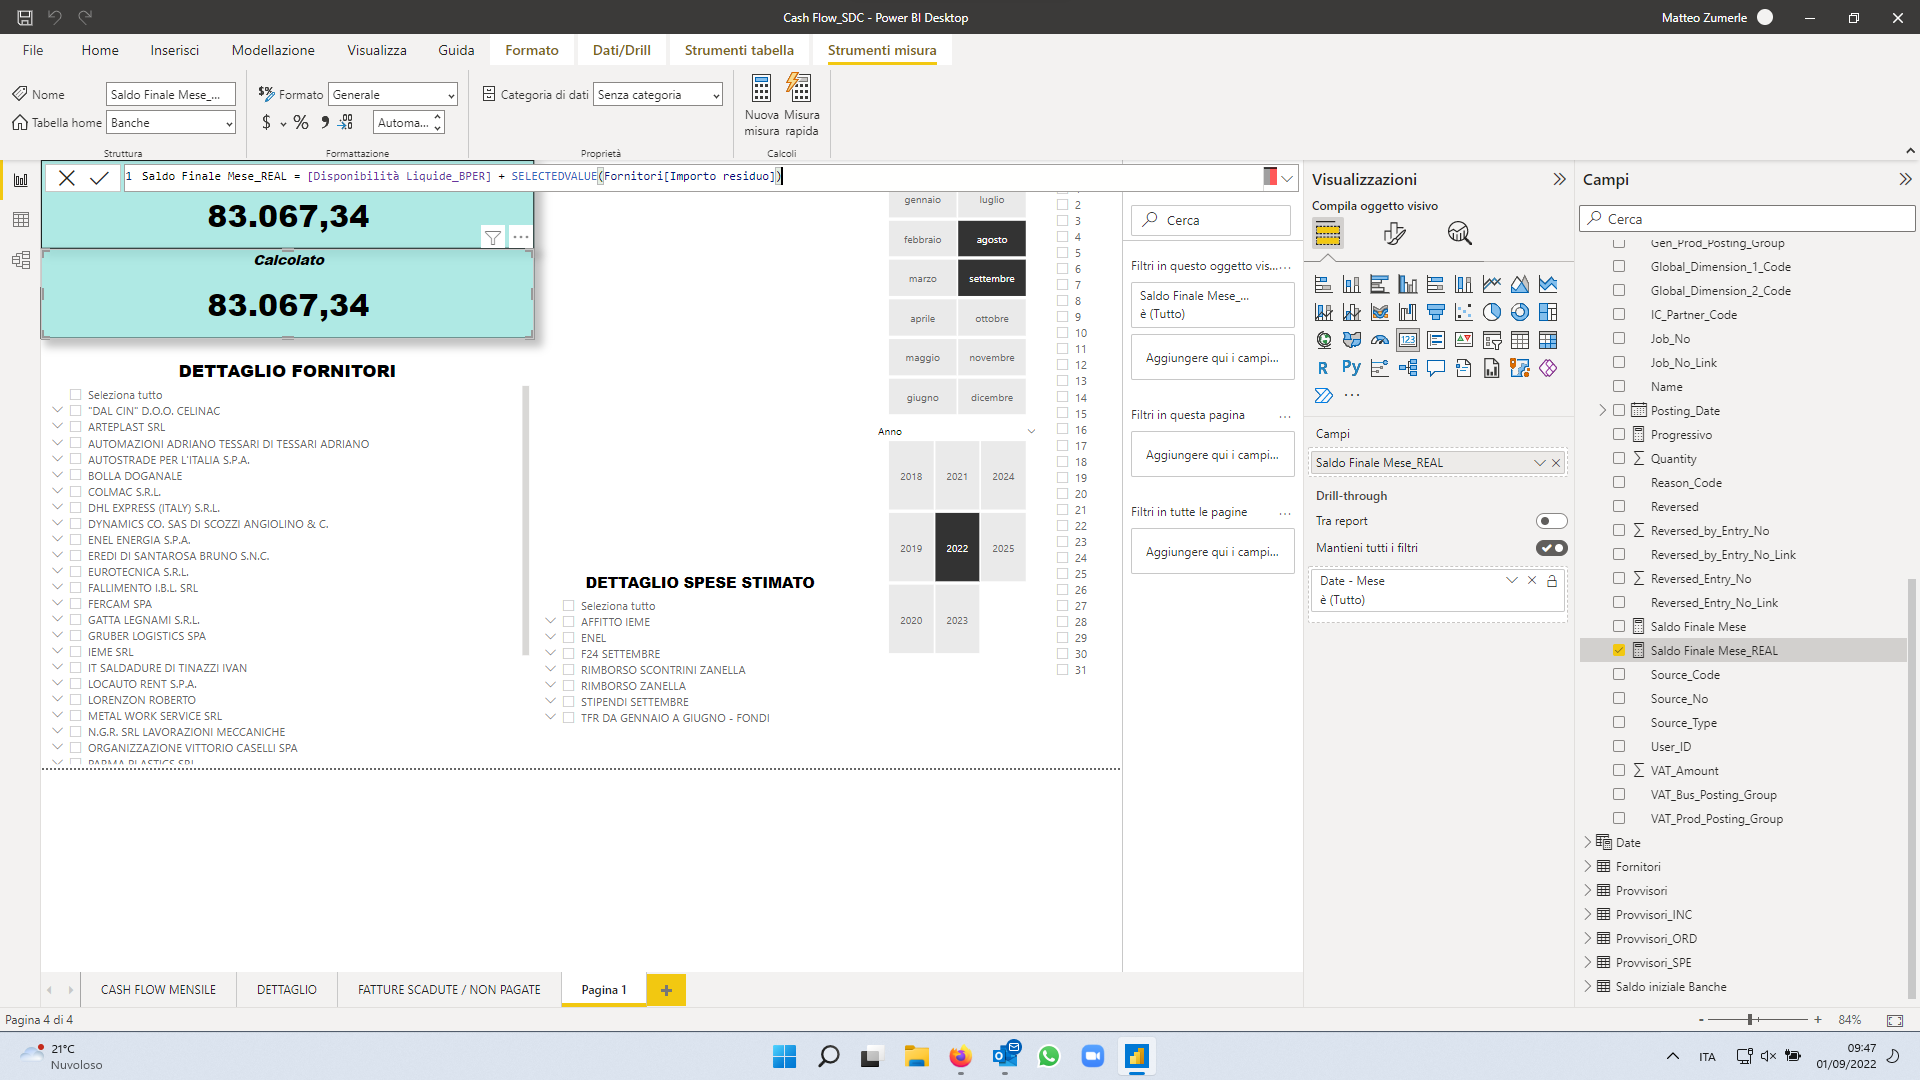
Task: Open the Format visual paintbrush tab
Action: [x=1394, y=234]
